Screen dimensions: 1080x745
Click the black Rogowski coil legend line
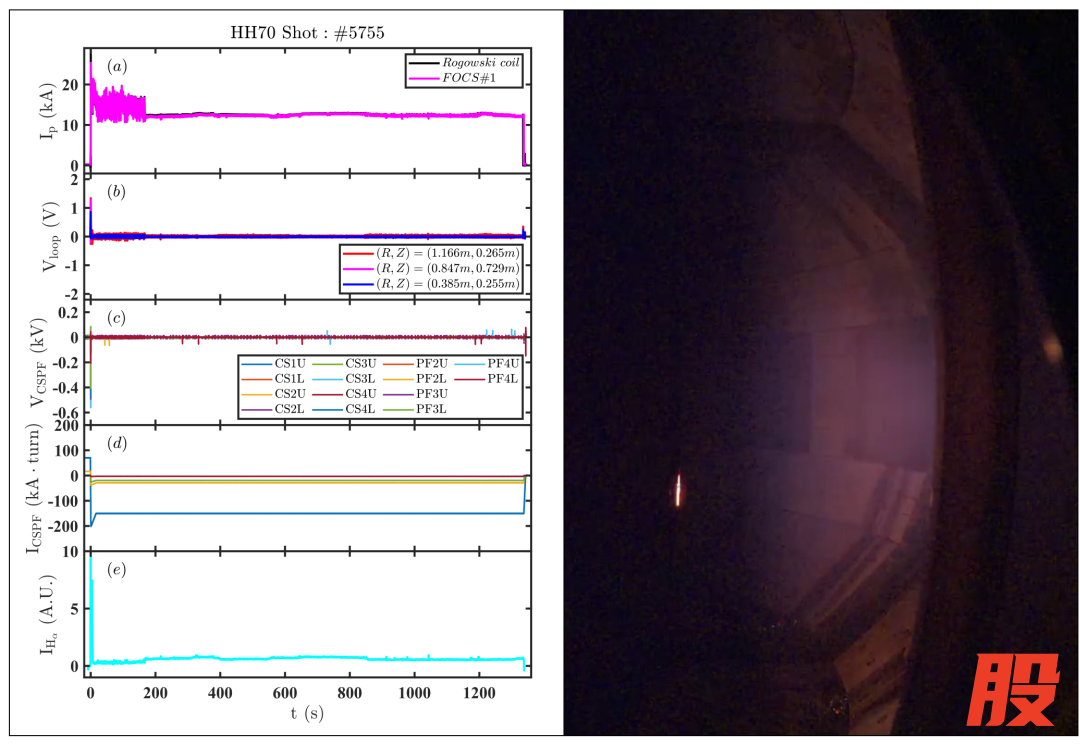[423, 64]
